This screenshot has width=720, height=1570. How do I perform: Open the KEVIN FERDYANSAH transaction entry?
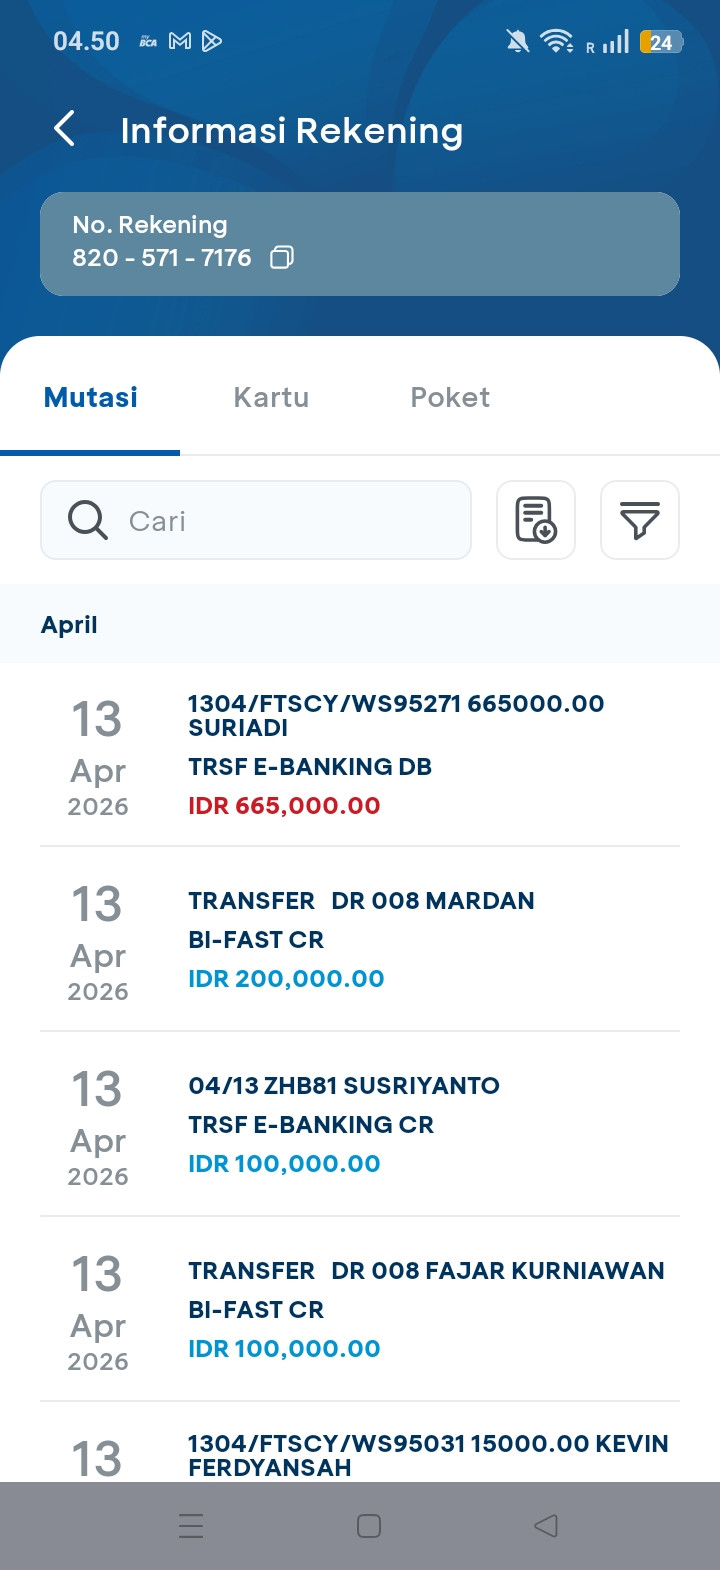coord(400,1455)
